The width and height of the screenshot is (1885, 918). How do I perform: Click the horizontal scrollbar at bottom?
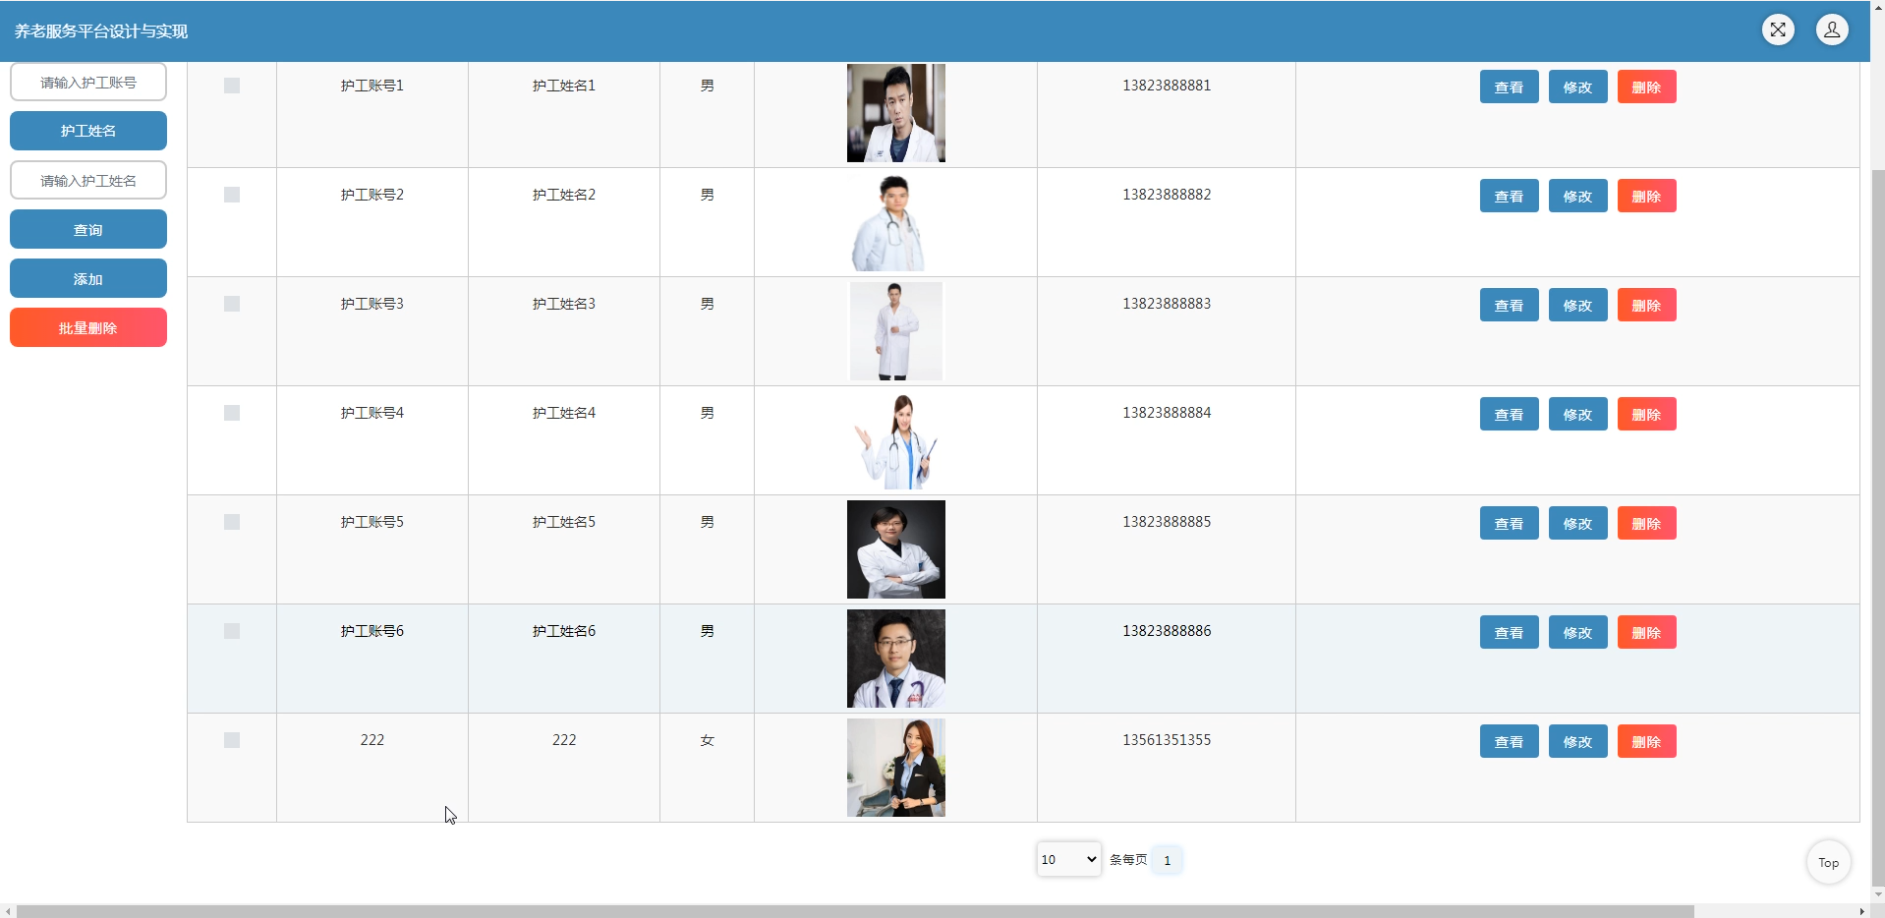coord(855,911)
